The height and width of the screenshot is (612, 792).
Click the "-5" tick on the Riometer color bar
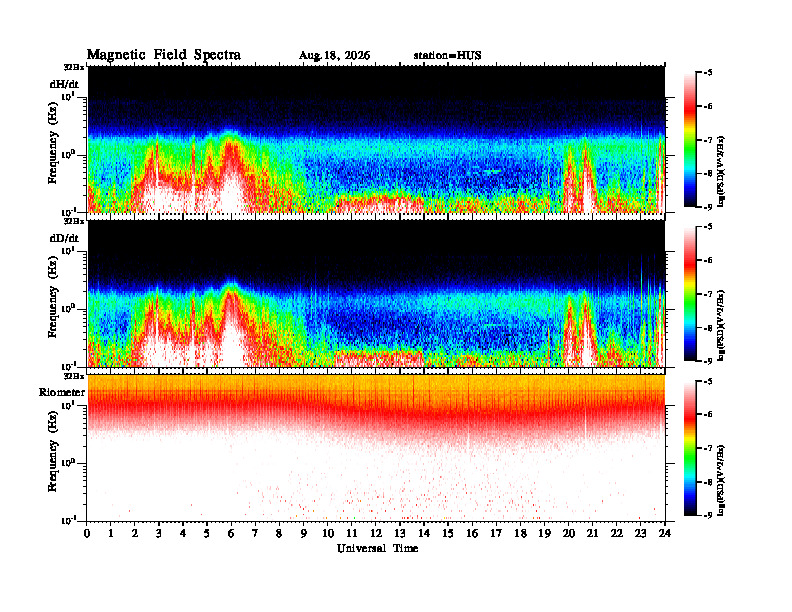coord(708,381)
